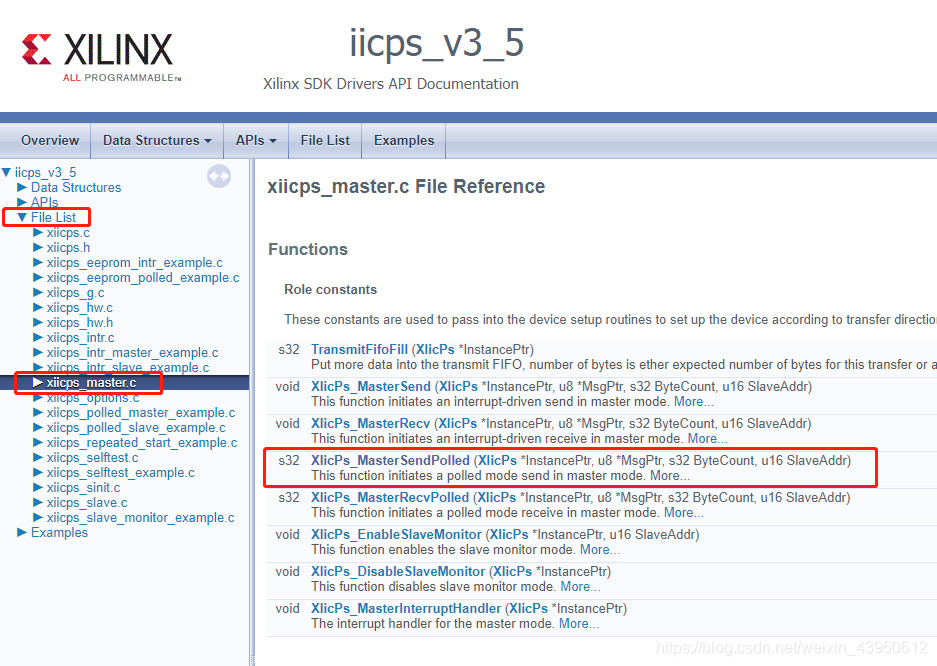
Task: Select xiicps_master.c in the file tree
Action: (91, 382)
